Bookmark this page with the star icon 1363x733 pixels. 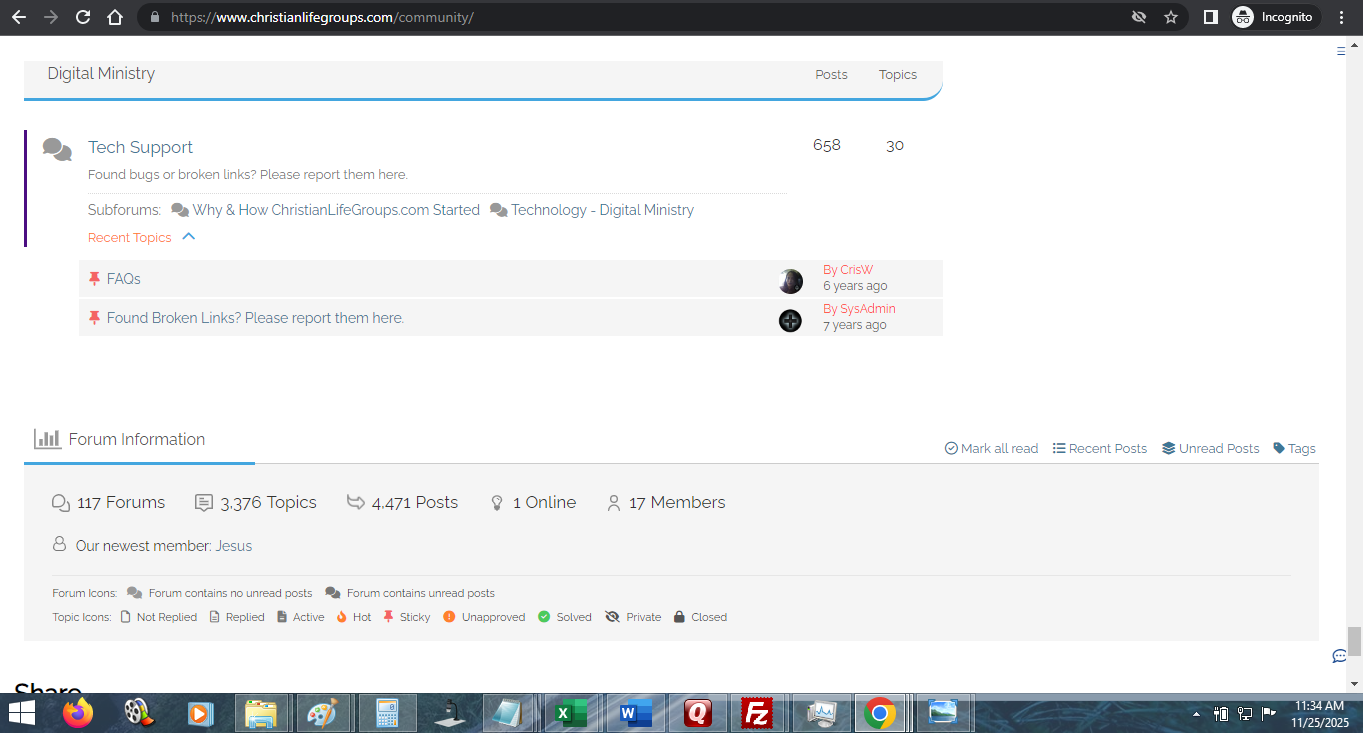(1171, 17)
